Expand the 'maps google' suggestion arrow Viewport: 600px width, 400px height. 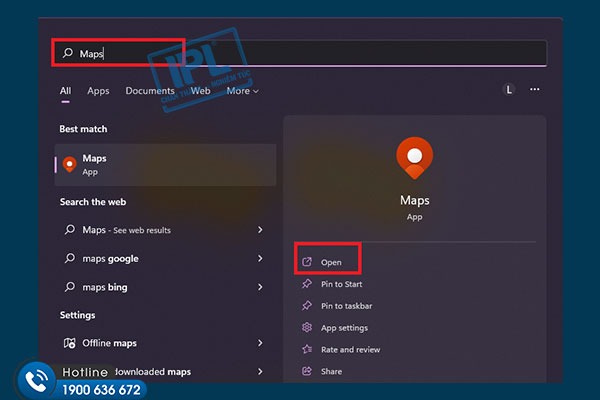pyautogui.click(x=260, y=258)
